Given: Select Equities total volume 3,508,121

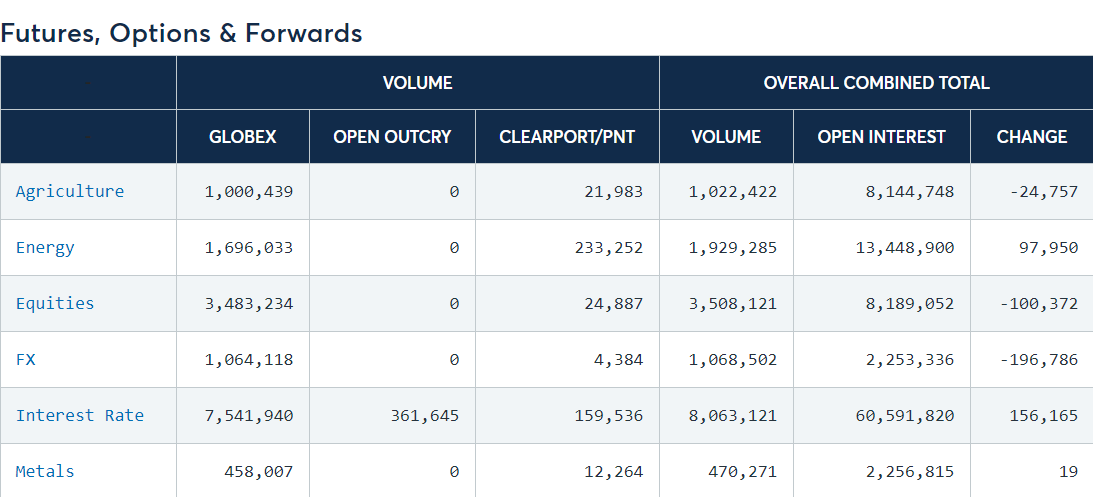Looking at the screenshot, I should point(733,303).
